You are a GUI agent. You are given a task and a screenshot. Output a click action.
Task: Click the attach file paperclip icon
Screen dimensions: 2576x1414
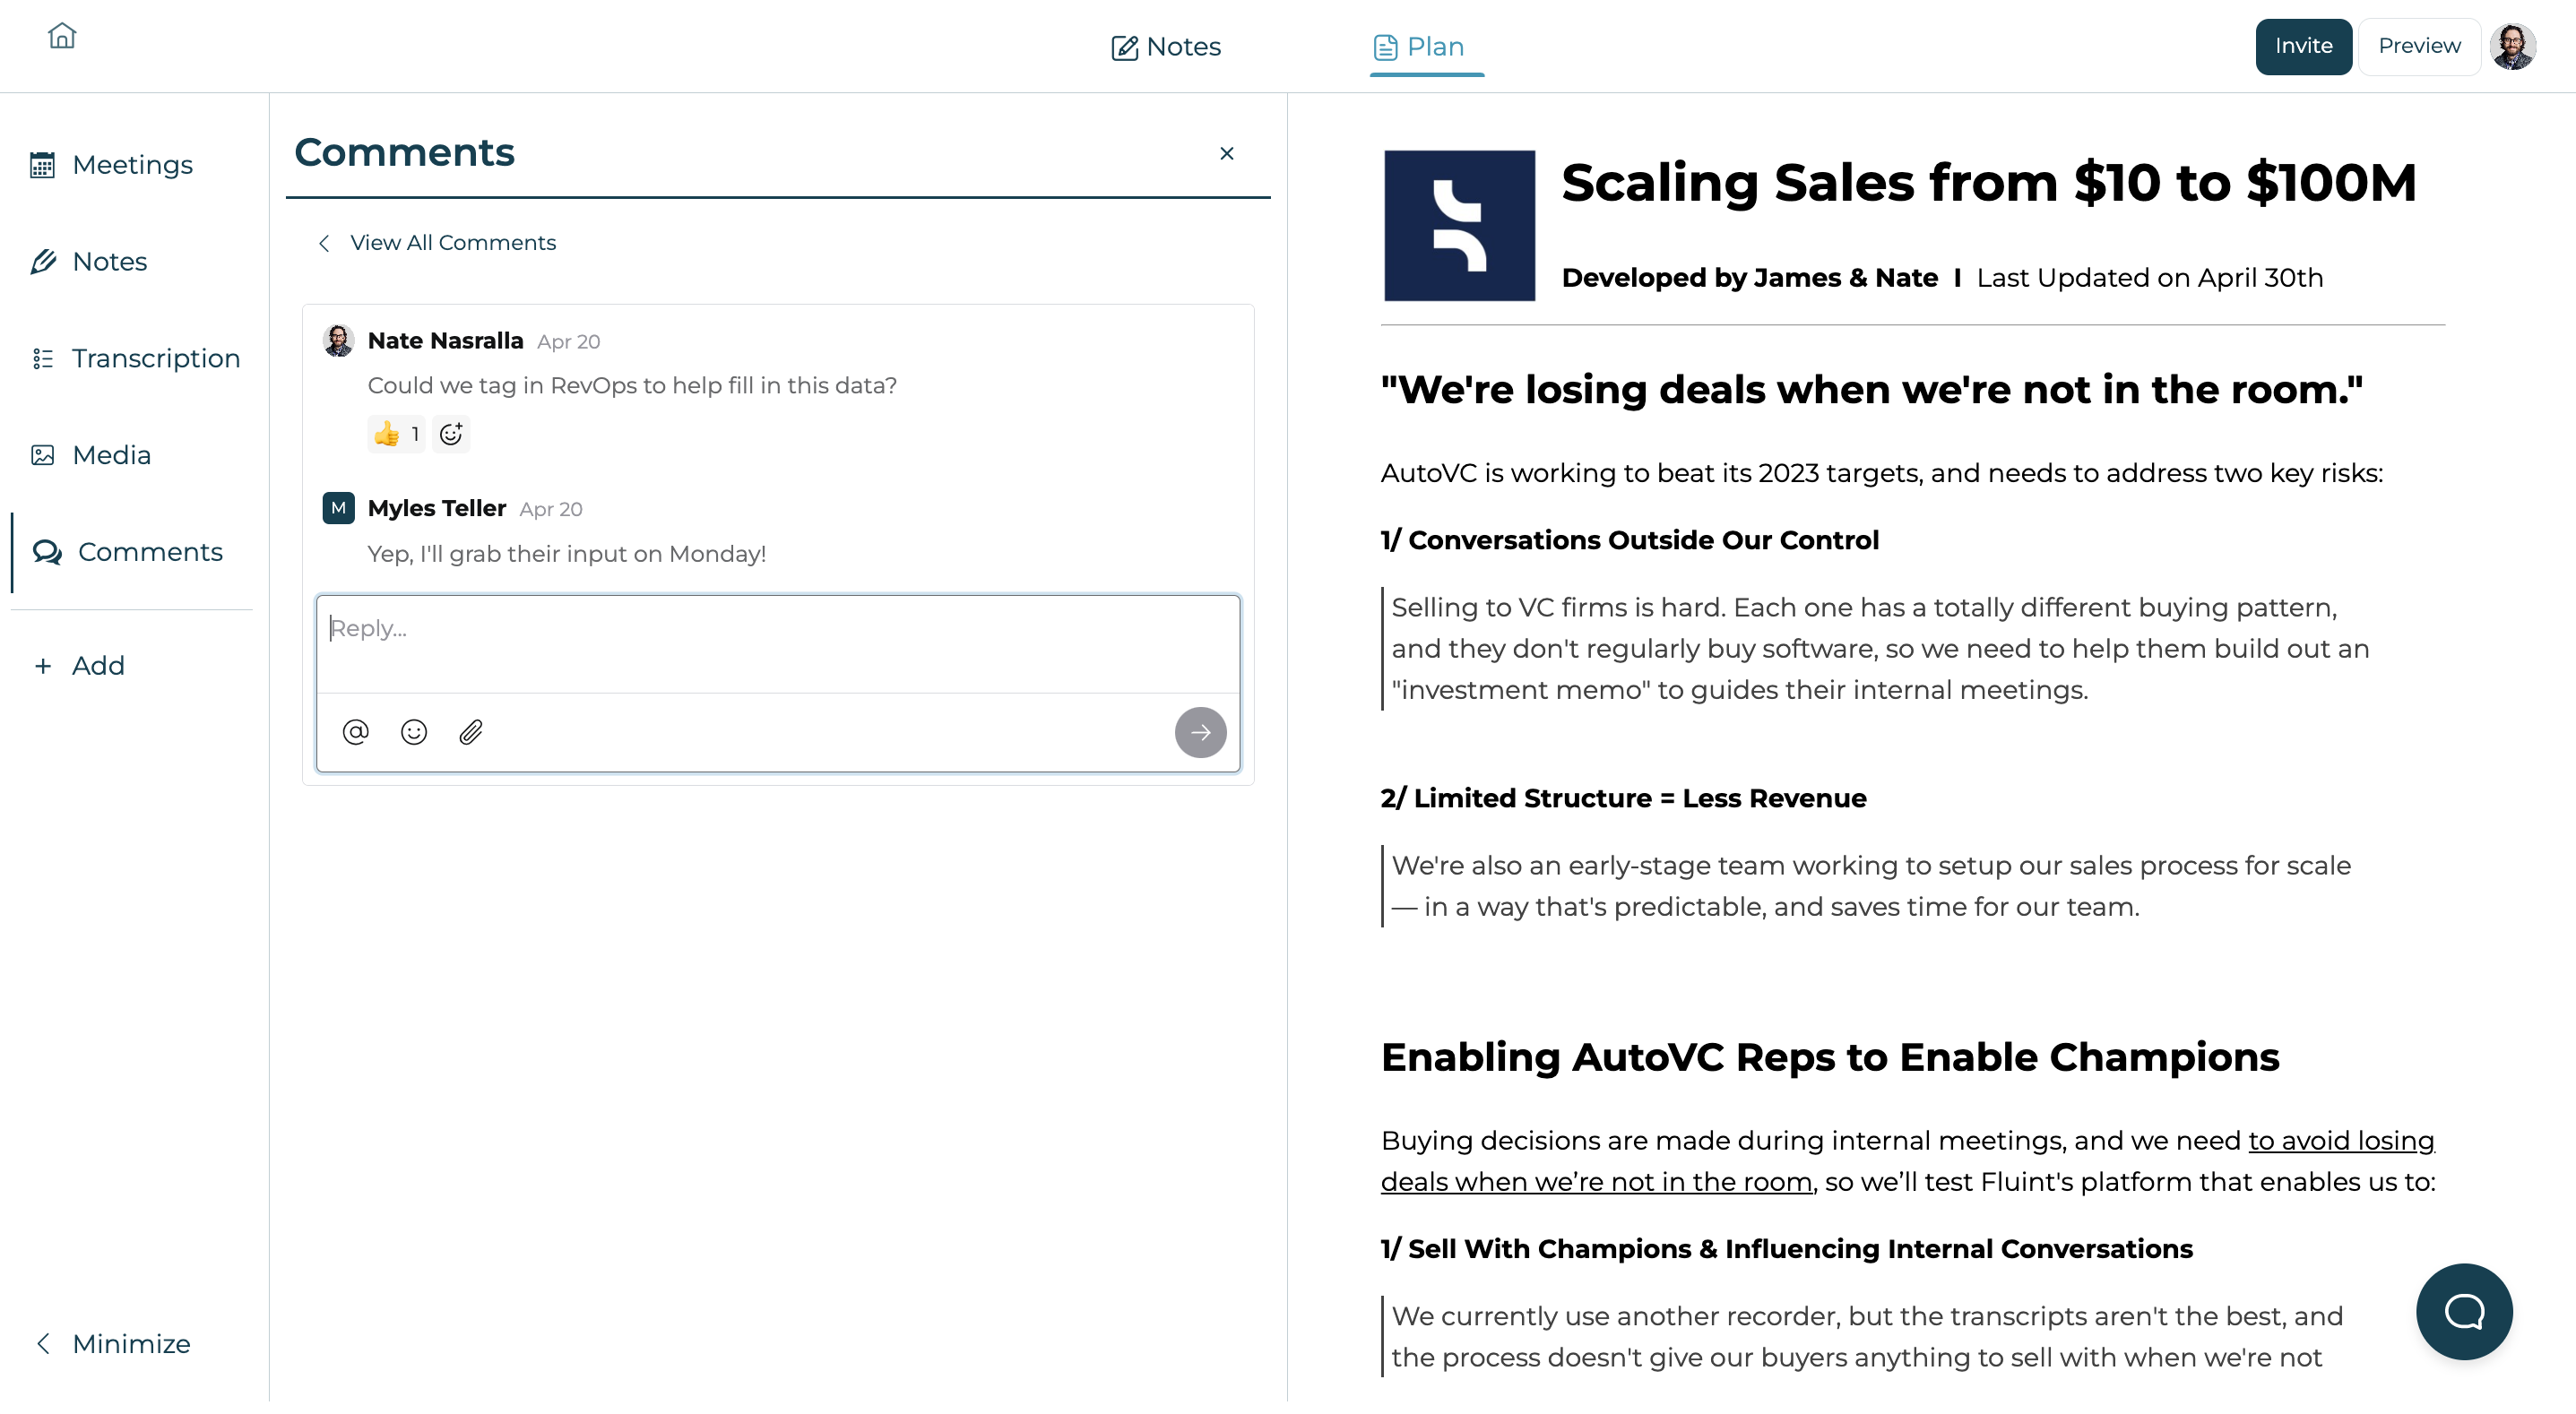click(x=471, y=732)
